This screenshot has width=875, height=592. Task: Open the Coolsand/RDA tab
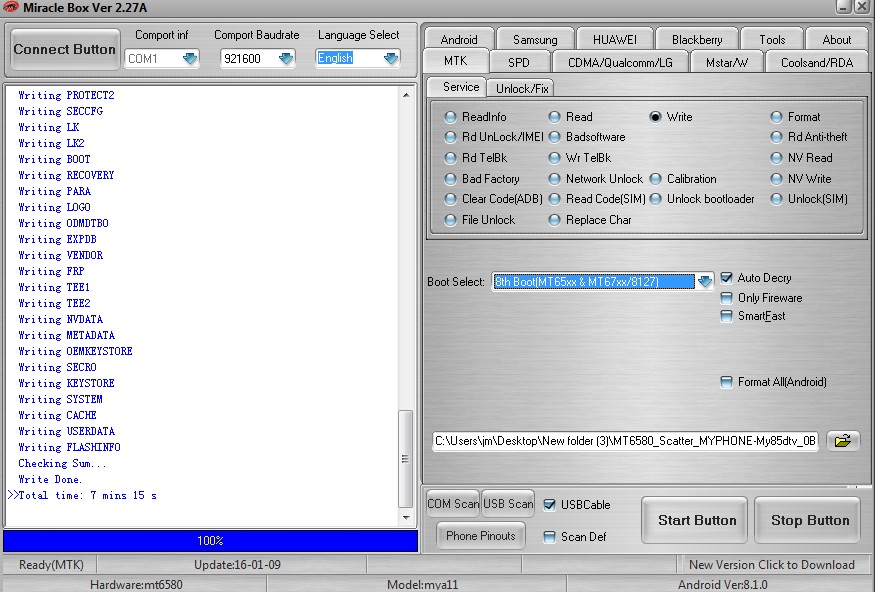click(817, 62)
